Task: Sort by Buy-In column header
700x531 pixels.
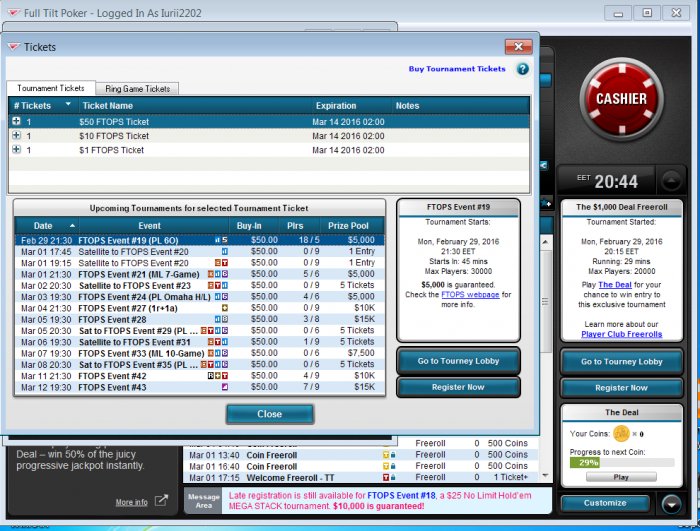Action: 254,226
